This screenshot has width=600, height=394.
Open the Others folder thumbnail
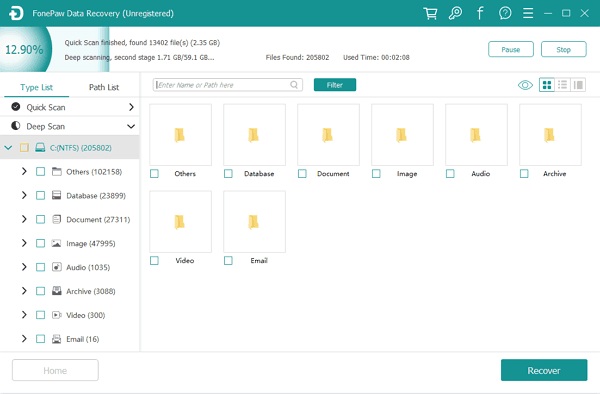click(x=180, y=135)
